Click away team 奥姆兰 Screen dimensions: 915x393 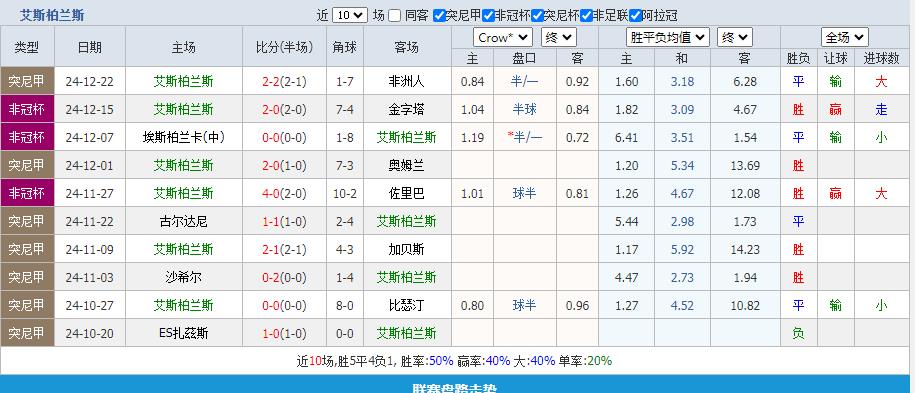(x=407, y=165)
